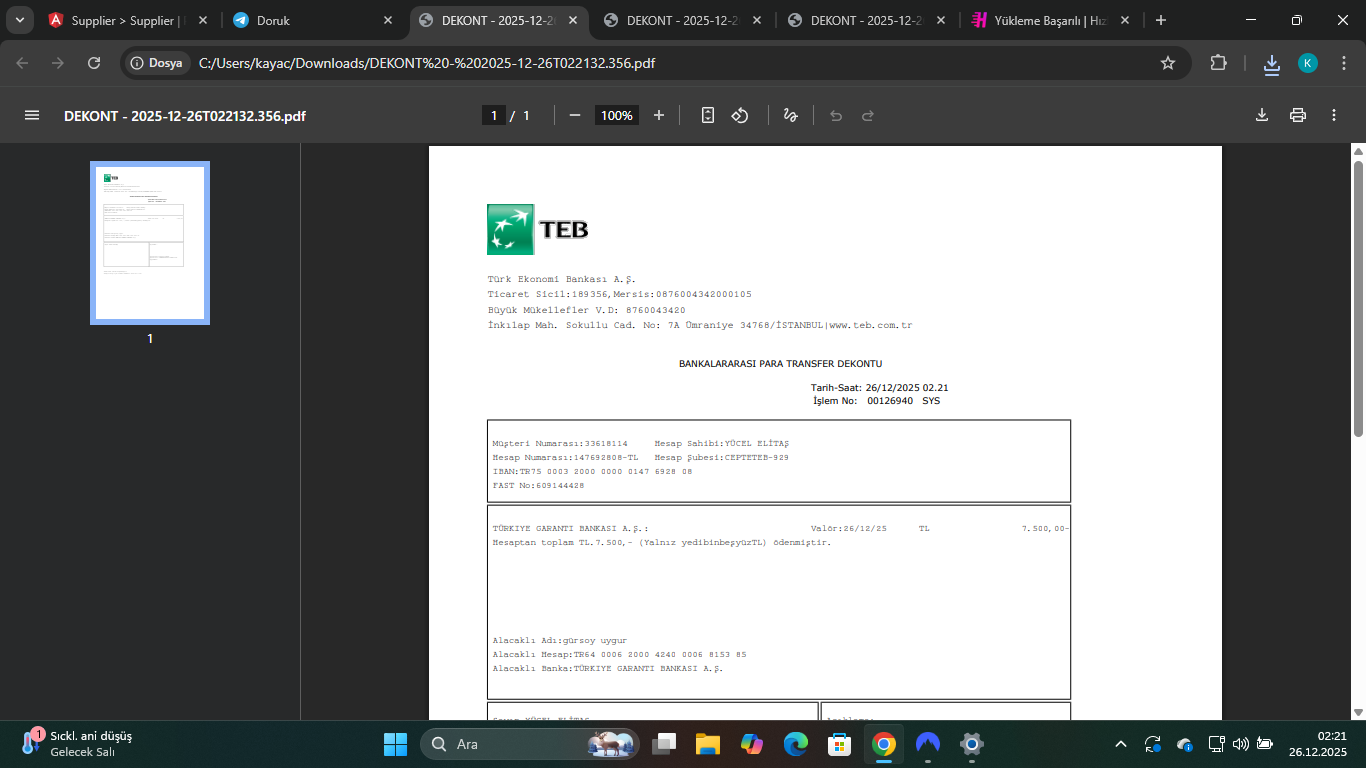This screenshot has width=1366, height=768.
Task: Reload the current page
Action: 94,63
